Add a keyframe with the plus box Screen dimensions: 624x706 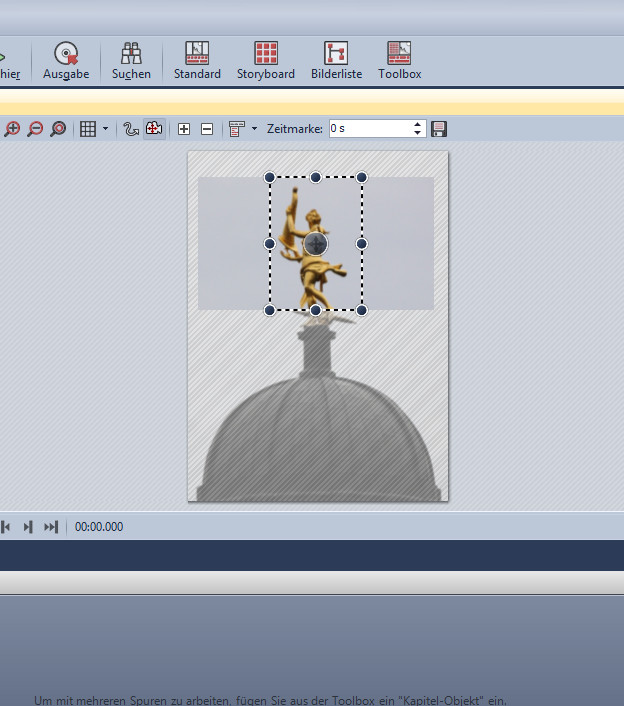[184, 129]
